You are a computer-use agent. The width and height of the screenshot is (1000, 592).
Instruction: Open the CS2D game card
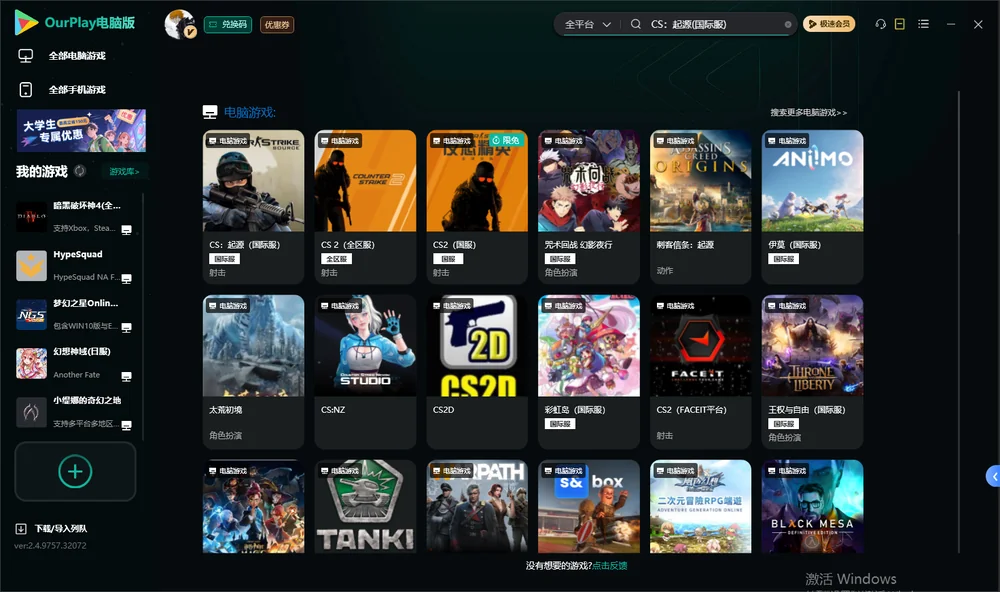[477, 372]
